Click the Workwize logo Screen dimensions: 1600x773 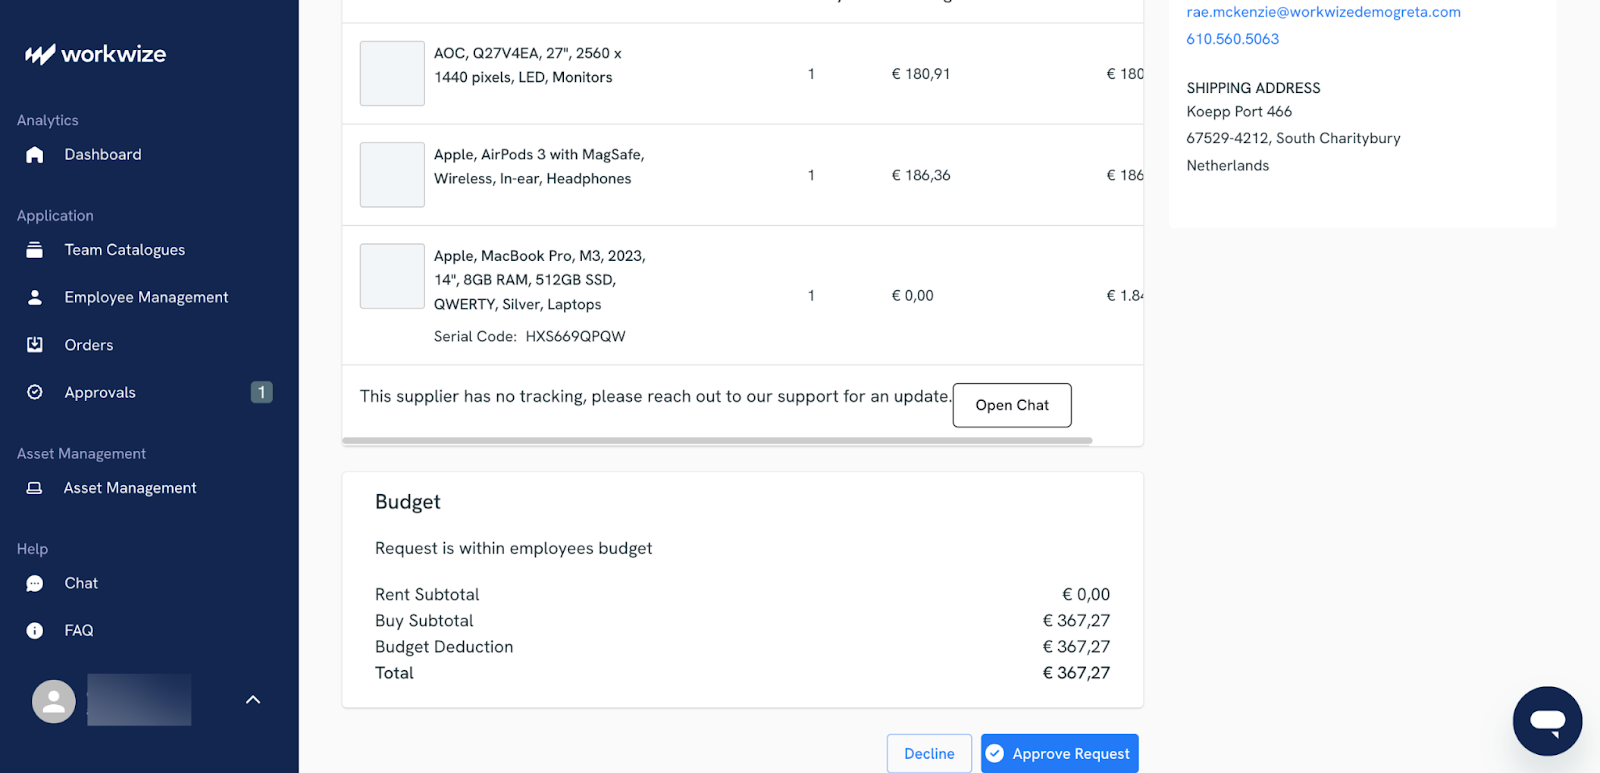coord(96,54)
